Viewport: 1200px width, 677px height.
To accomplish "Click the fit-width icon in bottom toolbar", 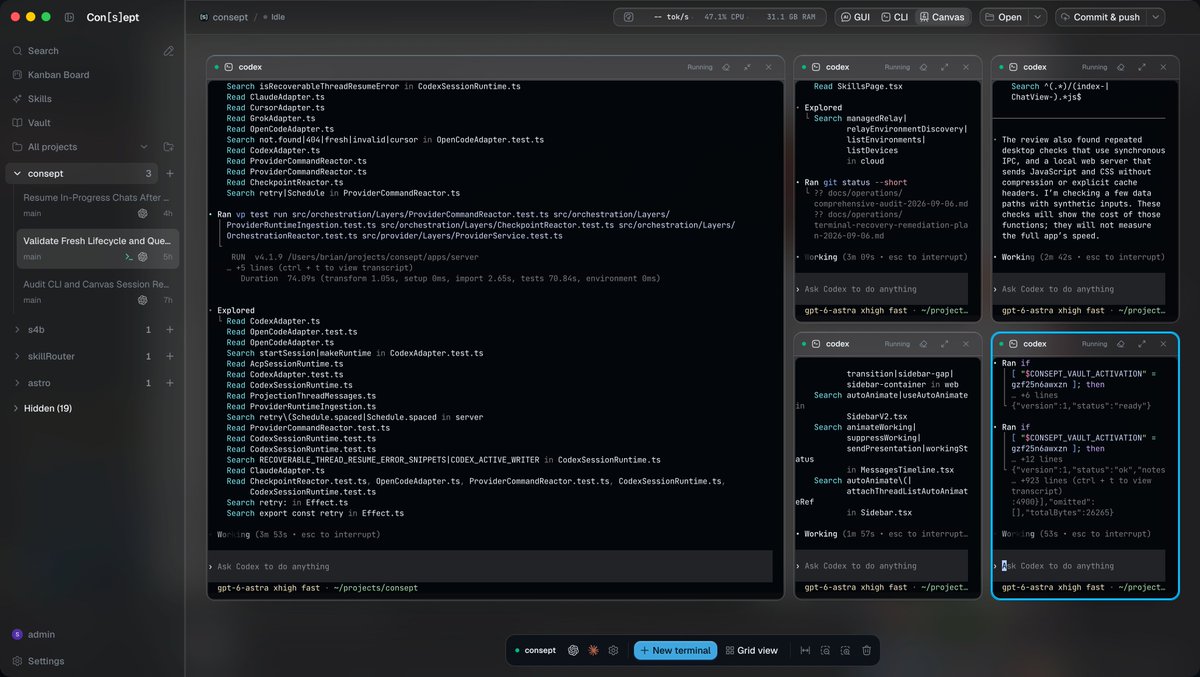I will [x=805, y=650].
